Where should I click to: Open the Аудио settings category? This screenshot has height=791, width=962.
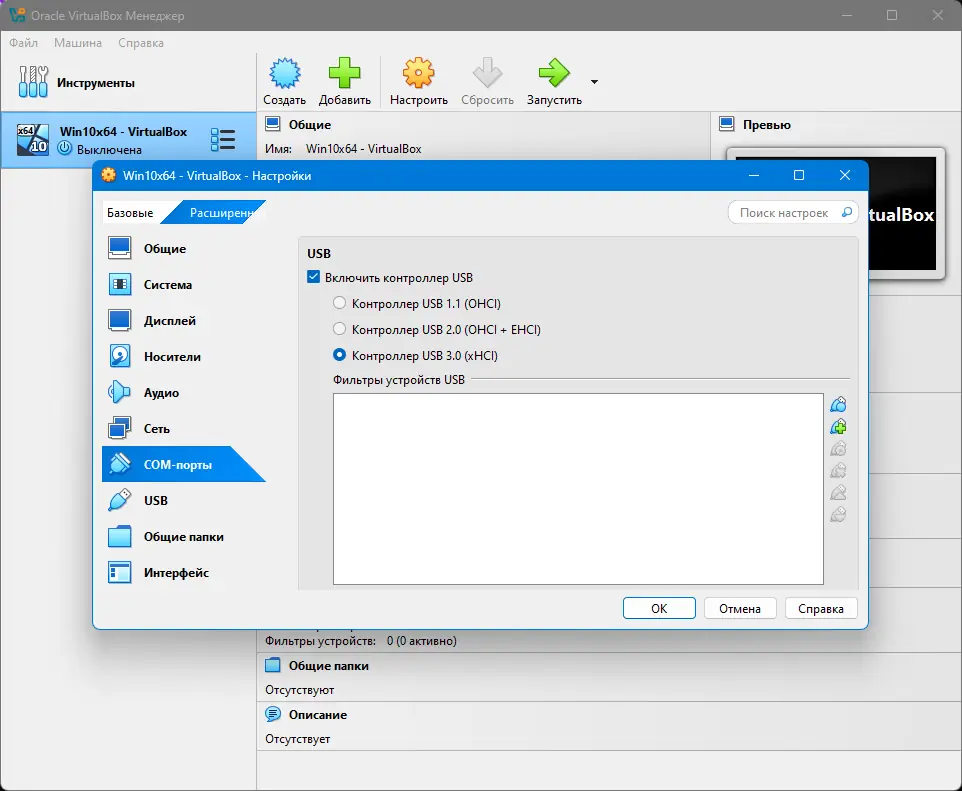183,393
